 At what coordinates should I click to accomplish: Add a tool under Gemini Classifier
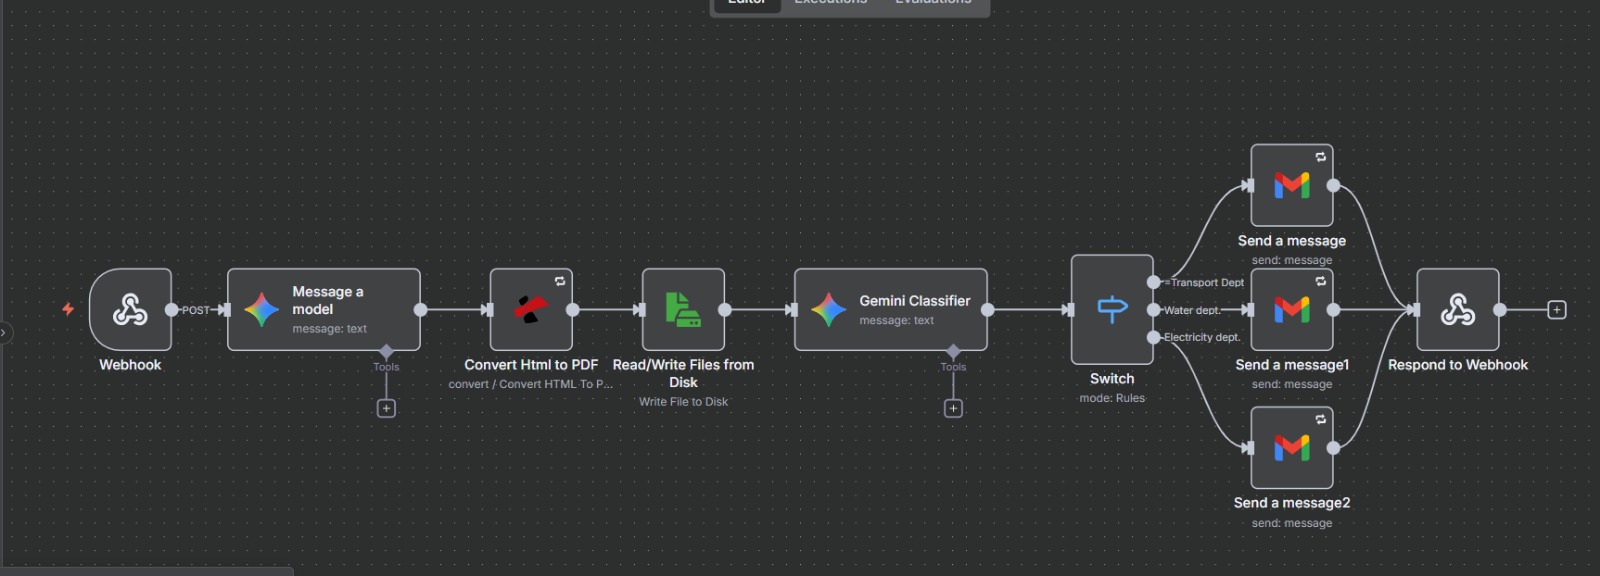click(x=953, y=408)
